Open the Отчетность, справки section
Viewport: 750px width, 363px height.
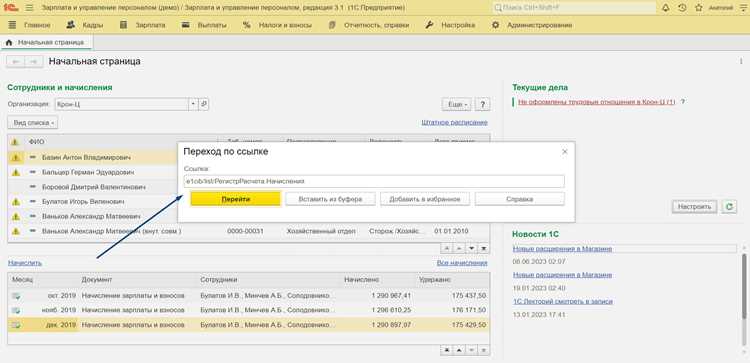pyautogui.click(x=369, y=25)
